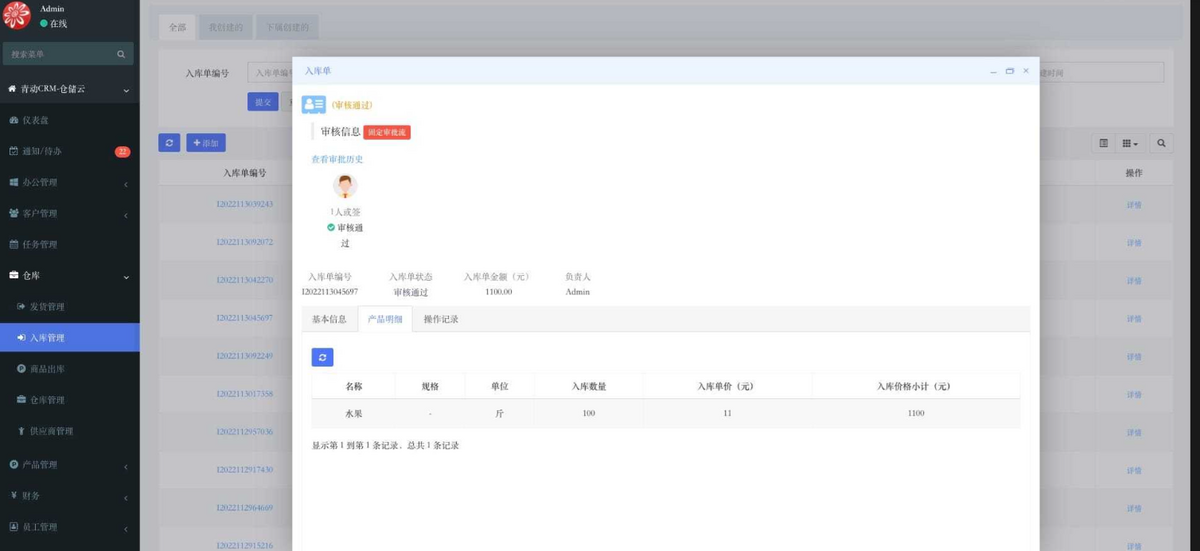The image size is (1200, 551).
Task: Click the red 22 notification badge
Action: (x=122, y=152)
